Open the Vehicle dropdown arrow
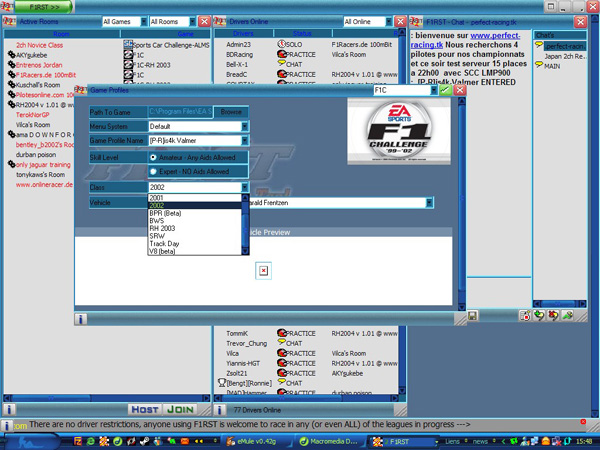The image size is (600, 450). [x=429, y=202]
